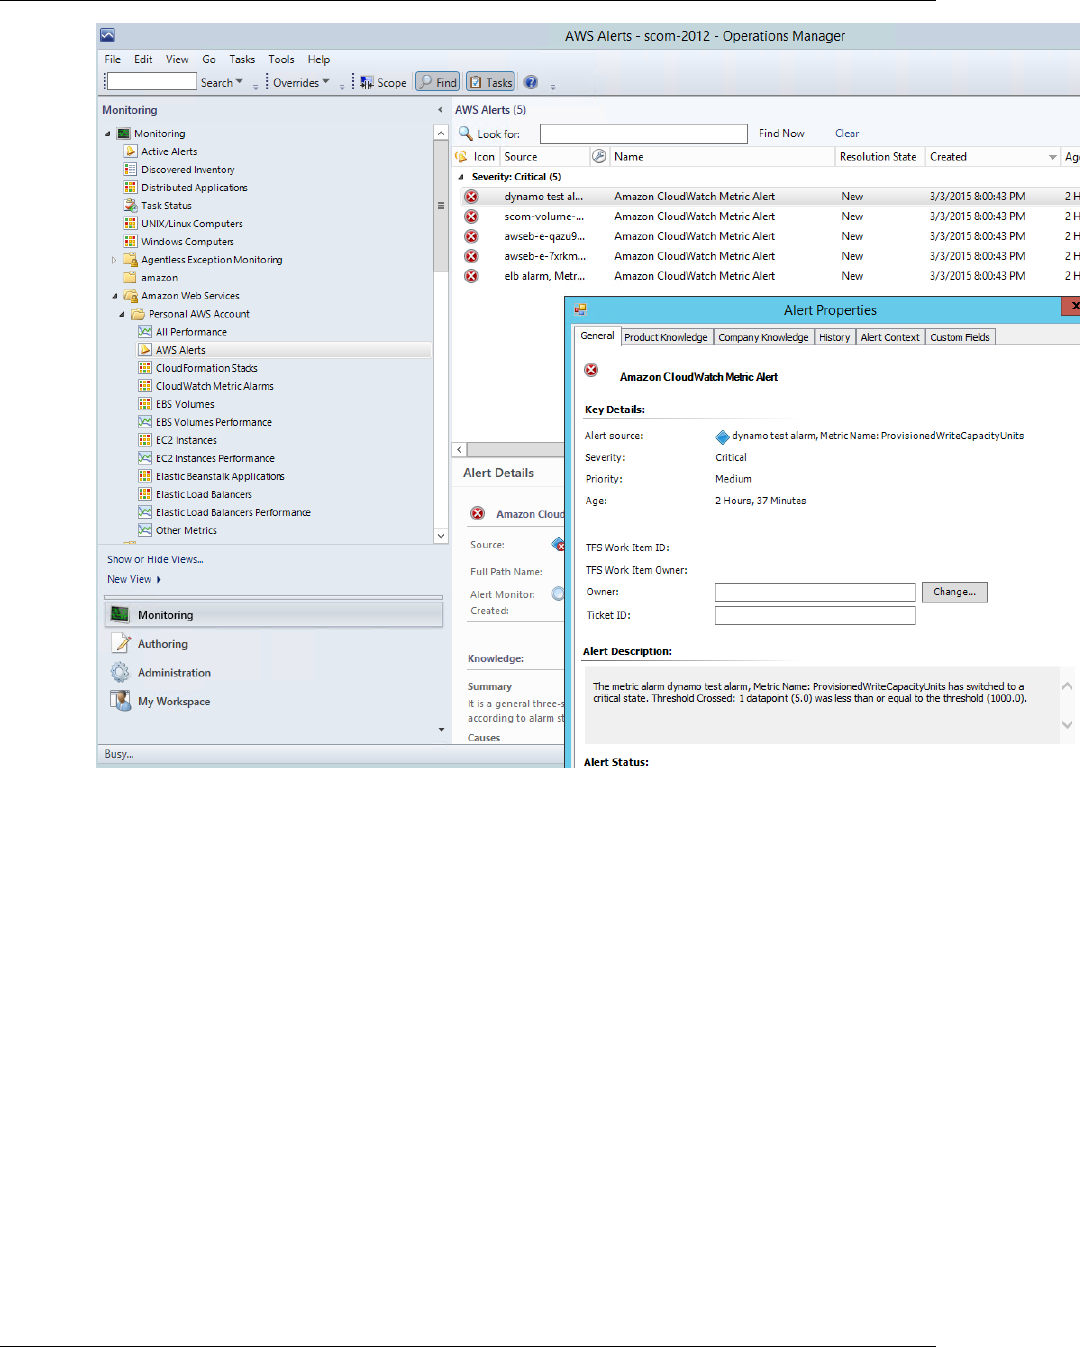
Task: Select Windows Computers view icon
Action: click(130, 241)
